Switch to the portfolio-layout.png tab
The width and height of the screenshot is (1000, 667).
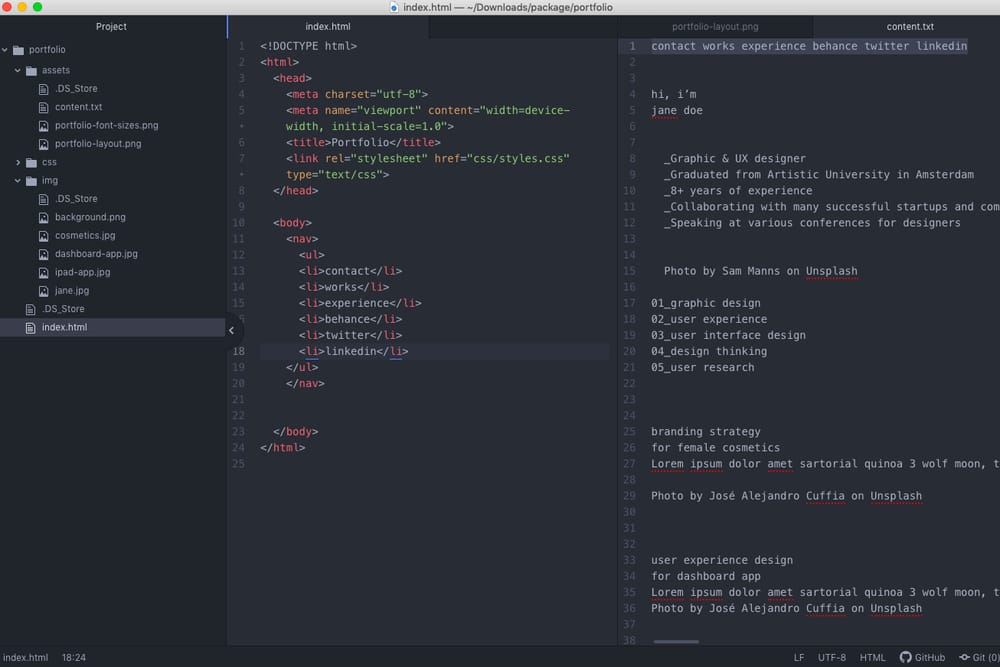point(715,27)
